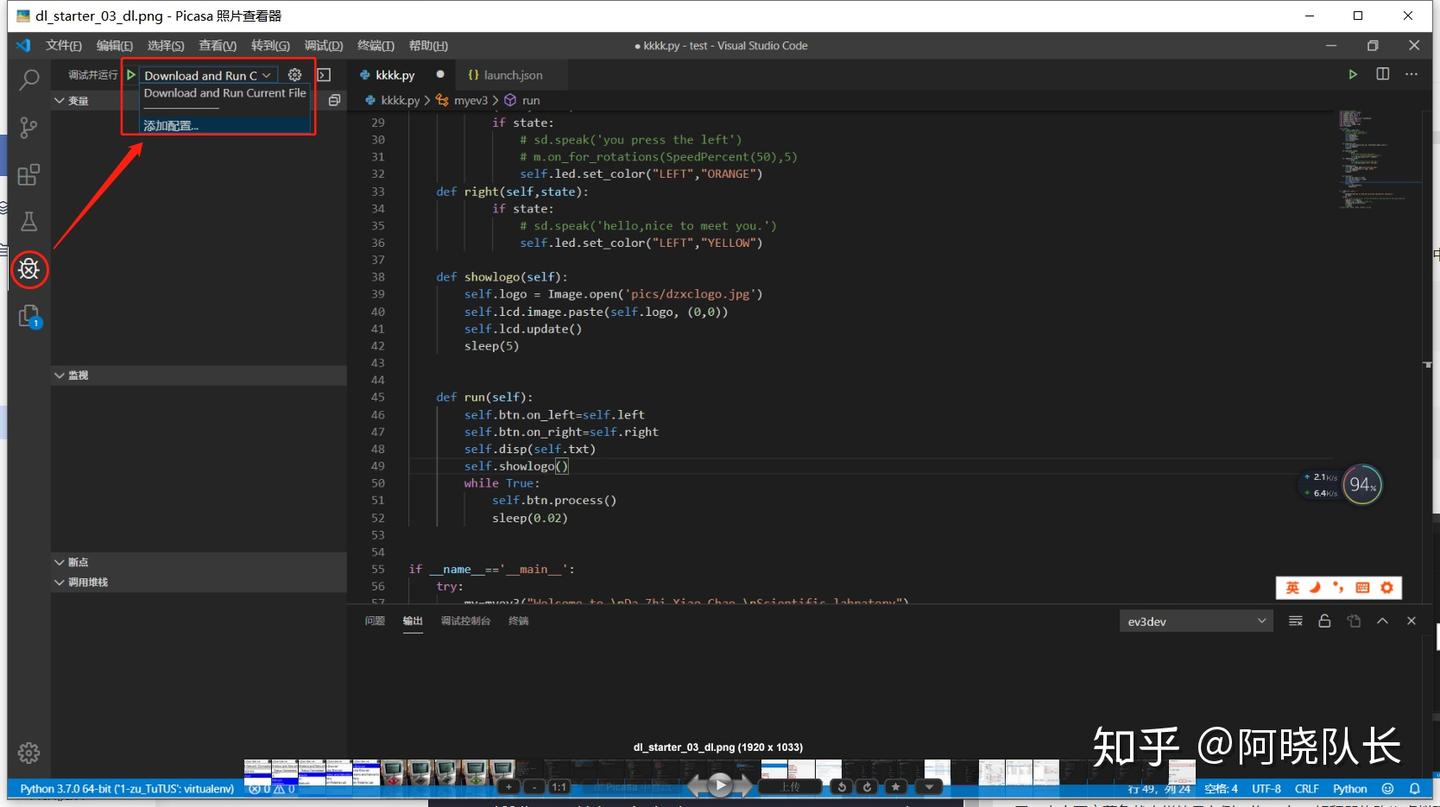
Task: Toggle star rating on the photo
Action: 896,787
